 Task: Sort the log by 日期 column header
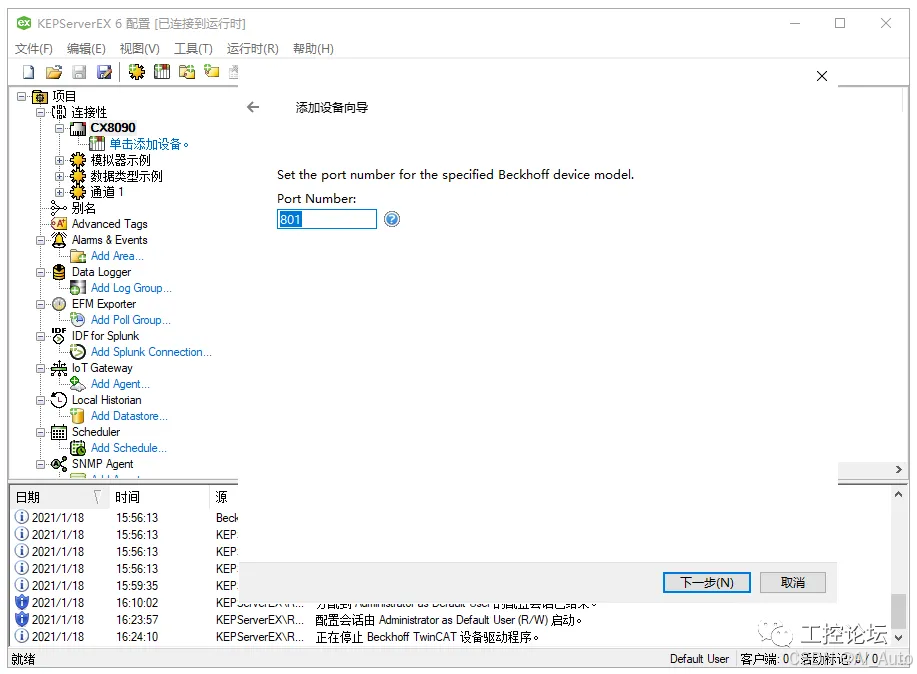[58, 497]
